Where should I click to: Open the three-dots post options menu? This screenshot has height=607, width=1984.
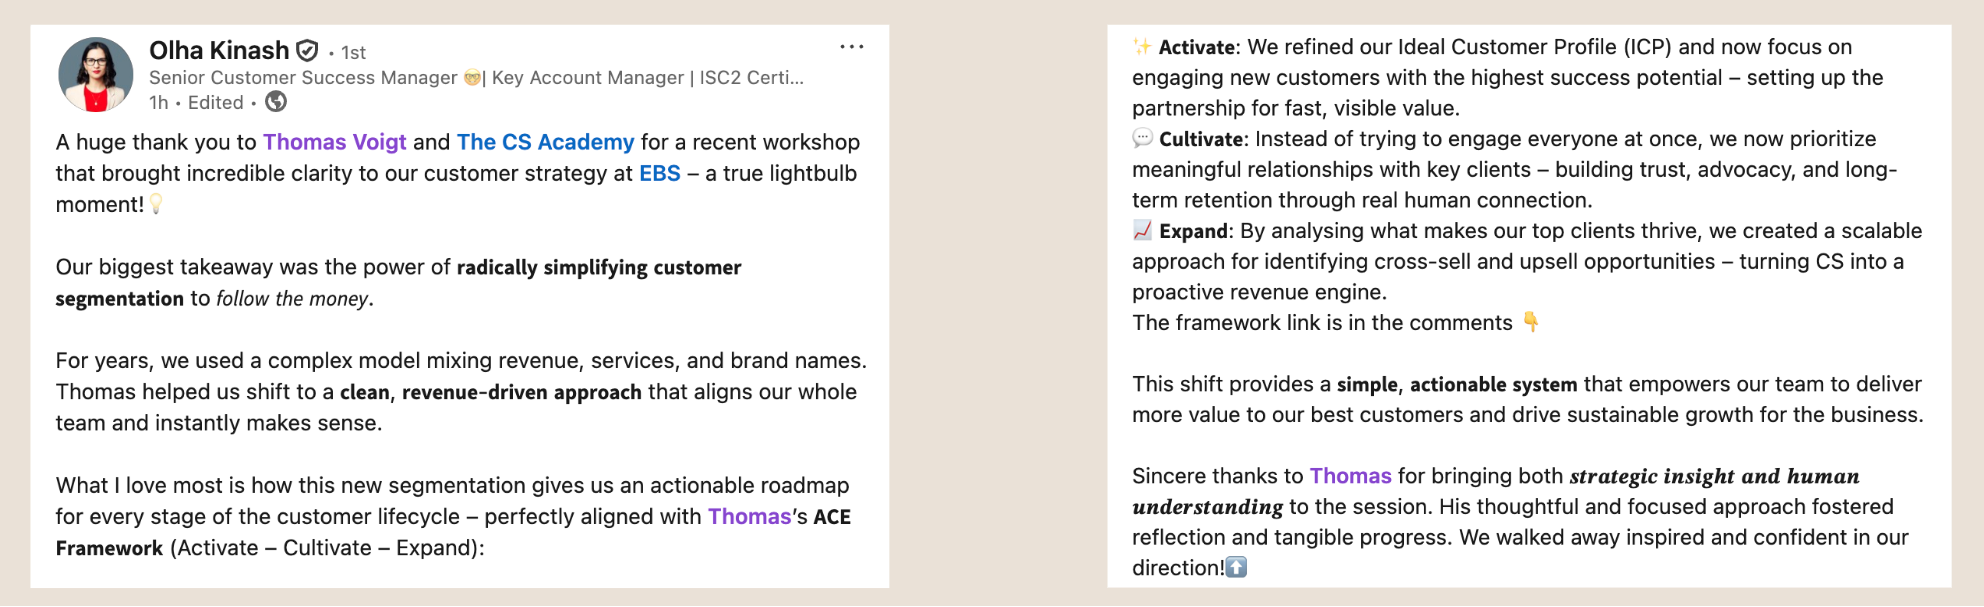pos(851,47)
